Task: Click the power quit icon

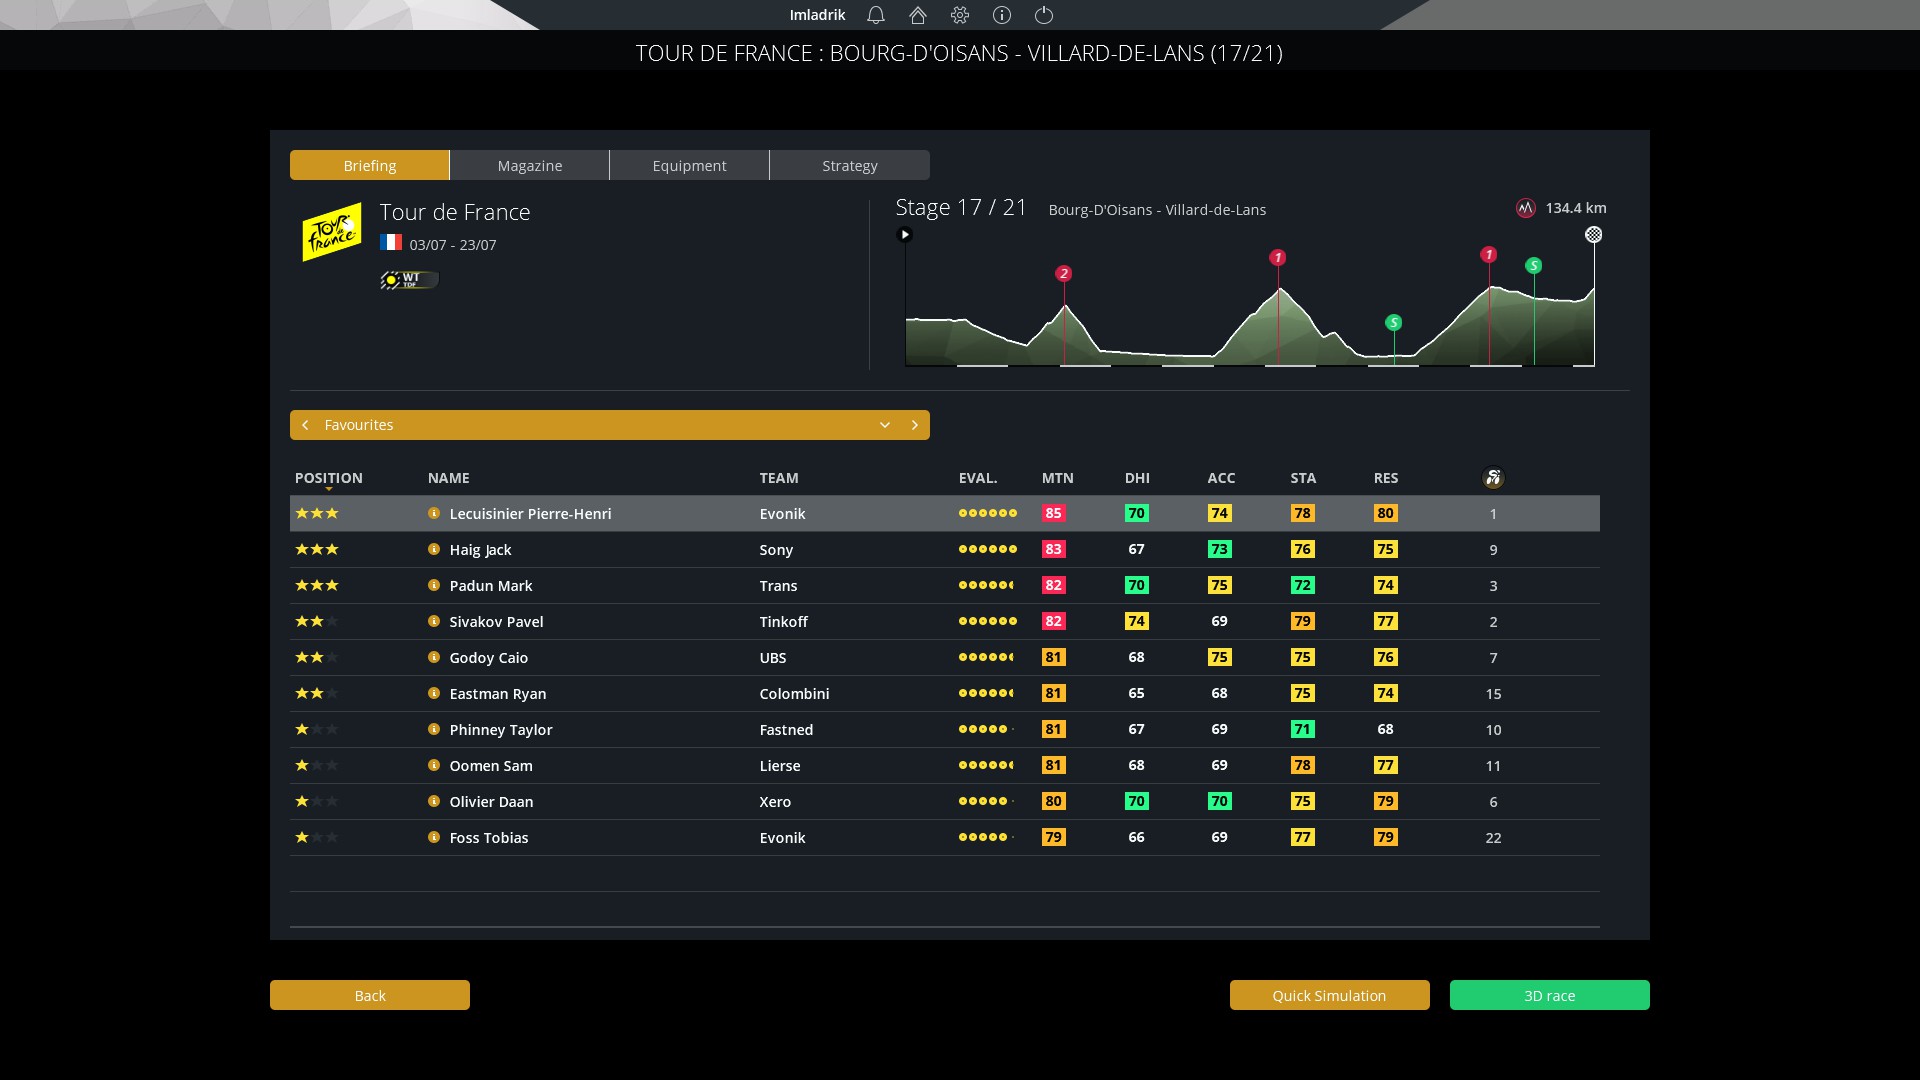Action: pos(1044,15)
